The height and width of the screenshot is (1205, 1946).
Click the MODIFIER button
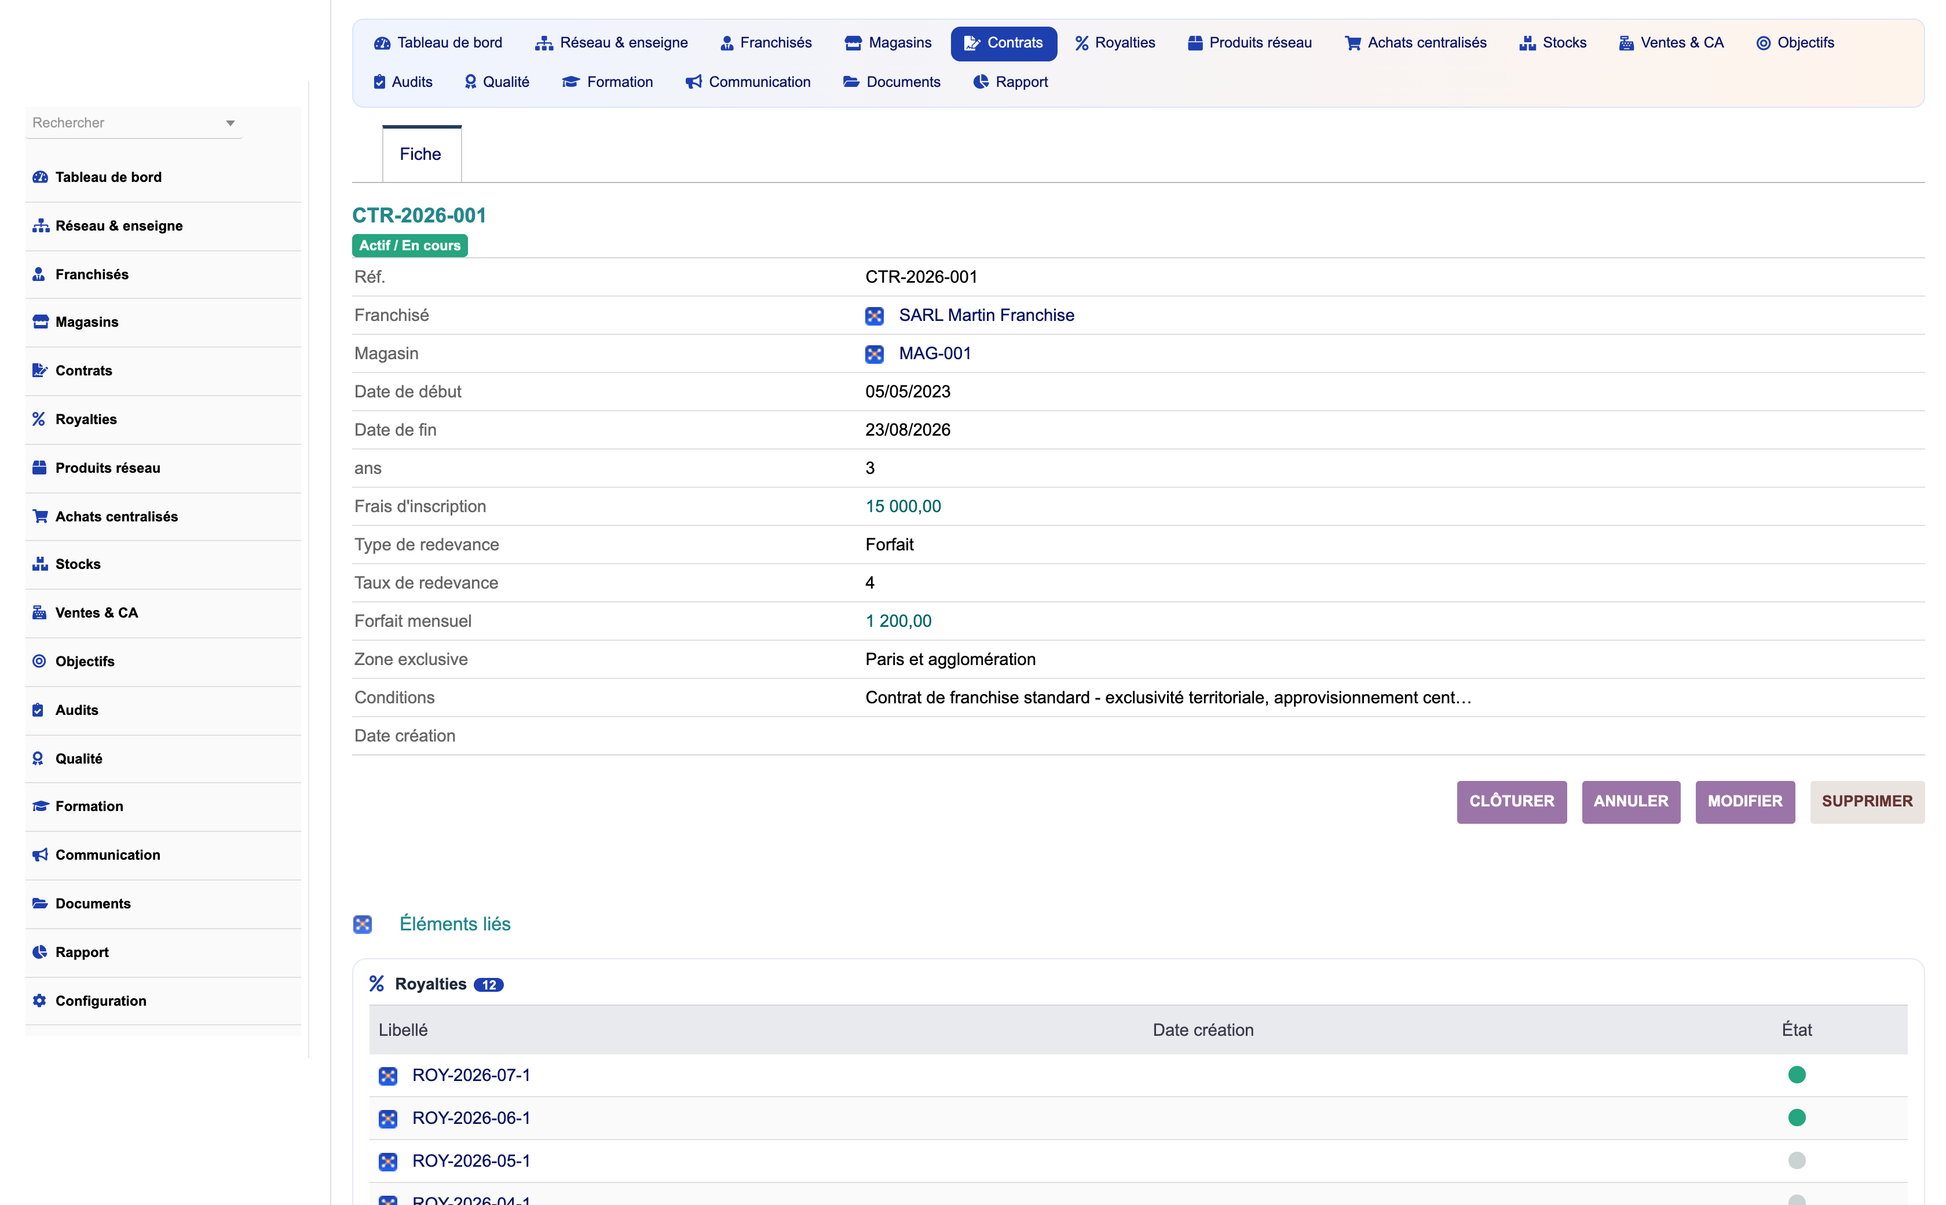point(1745,802)
